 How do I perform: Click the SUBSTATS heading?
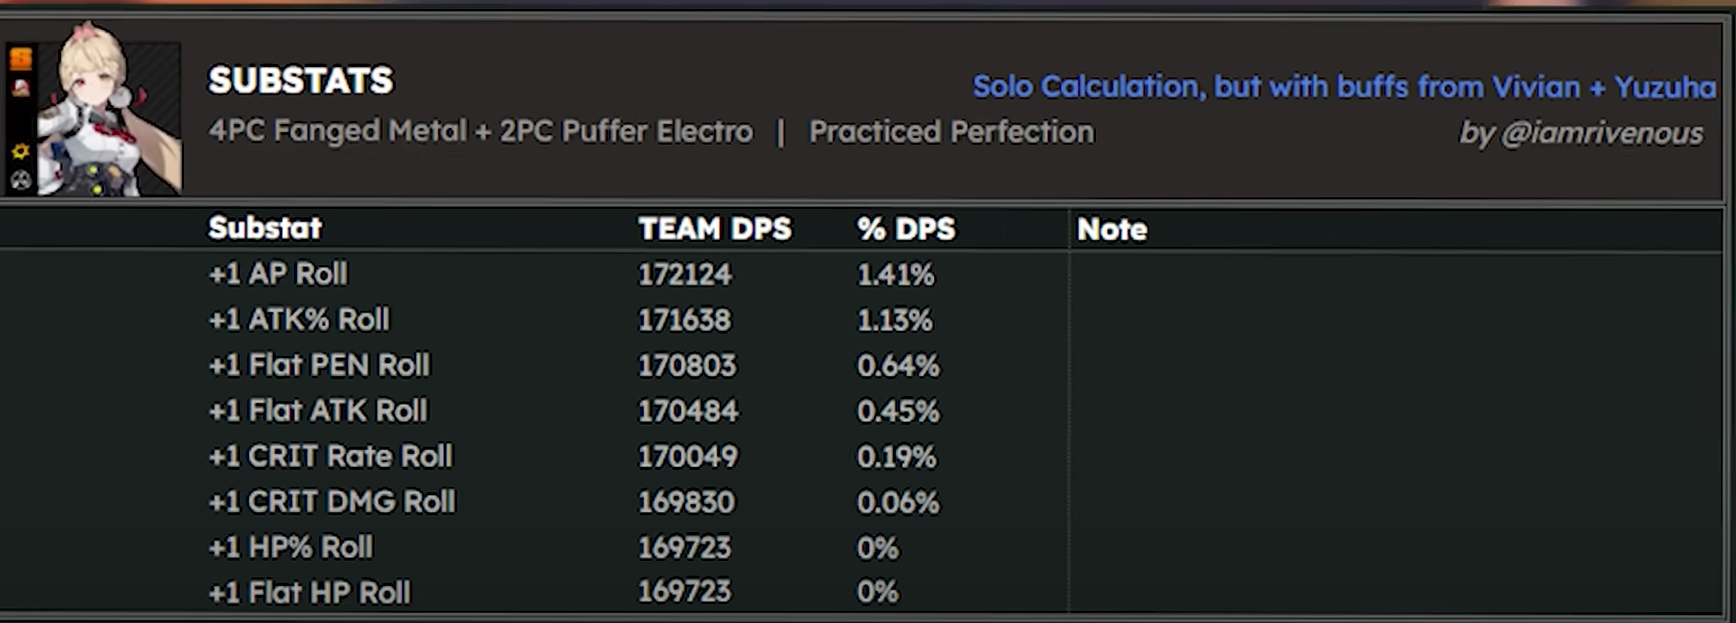[x=301, y=81]
